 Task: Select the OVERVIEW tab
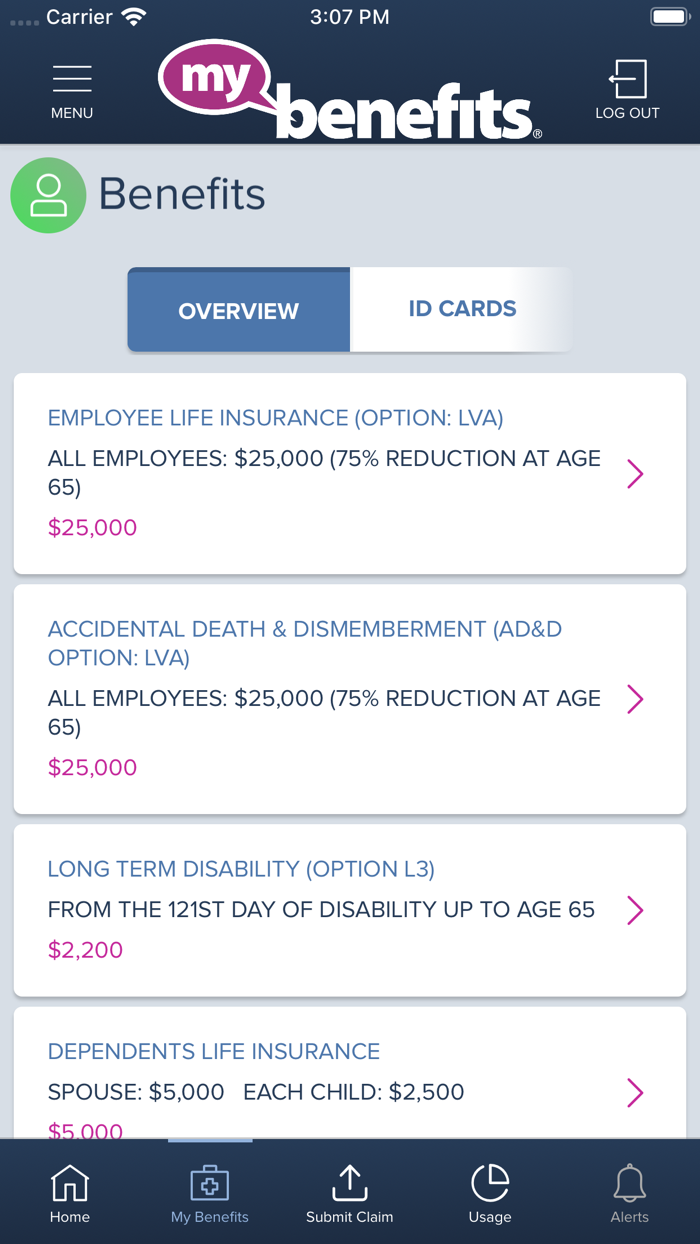(x=238, y=311)
